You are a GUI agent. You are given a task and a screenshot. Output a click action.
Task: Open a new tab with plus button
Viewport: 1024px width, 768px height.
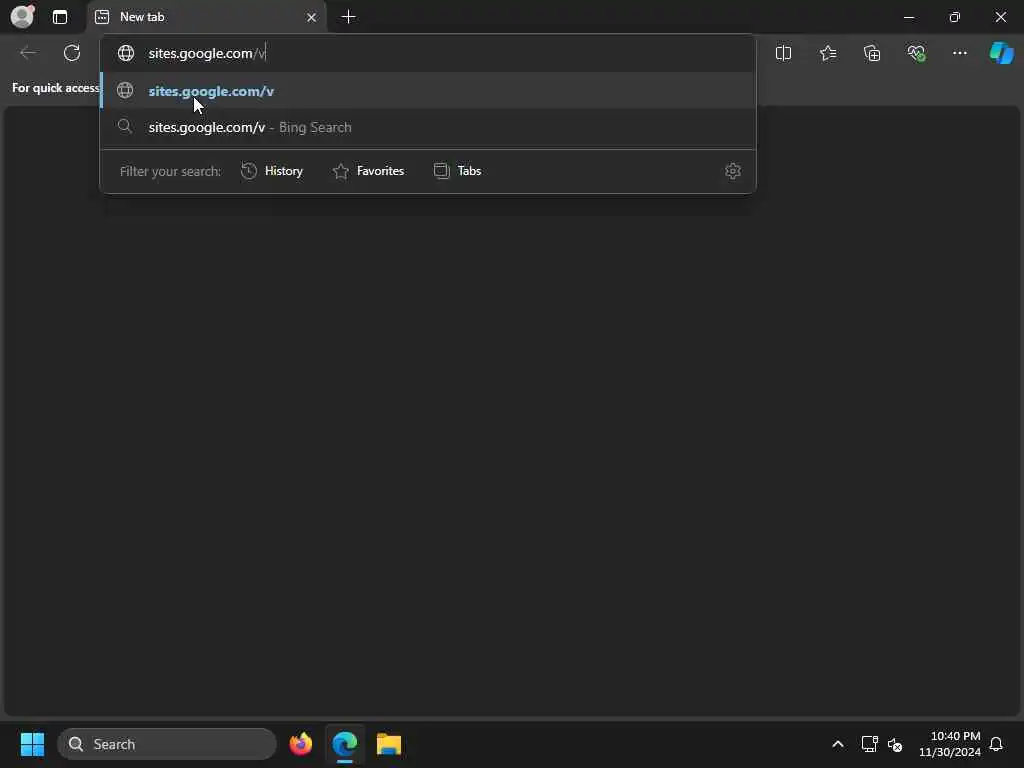pos(349,17)
